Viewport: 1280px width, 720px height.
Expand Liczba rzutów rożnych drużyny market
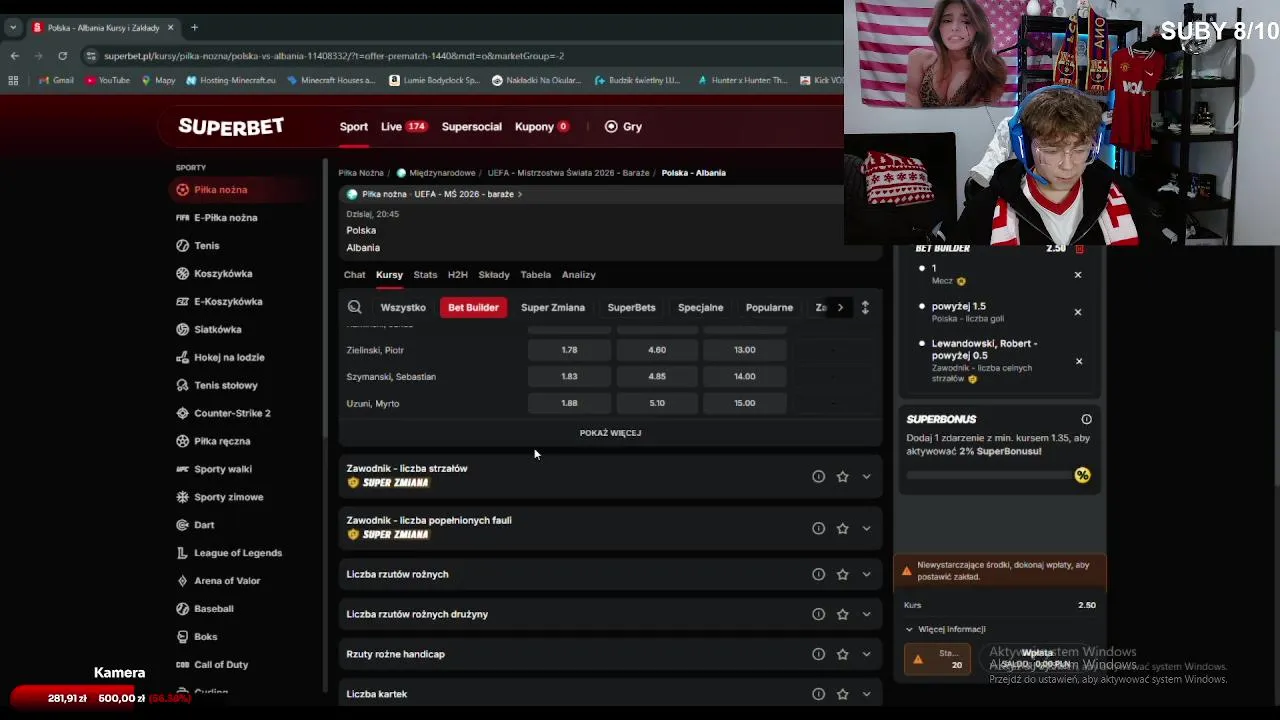coord(866,614)
